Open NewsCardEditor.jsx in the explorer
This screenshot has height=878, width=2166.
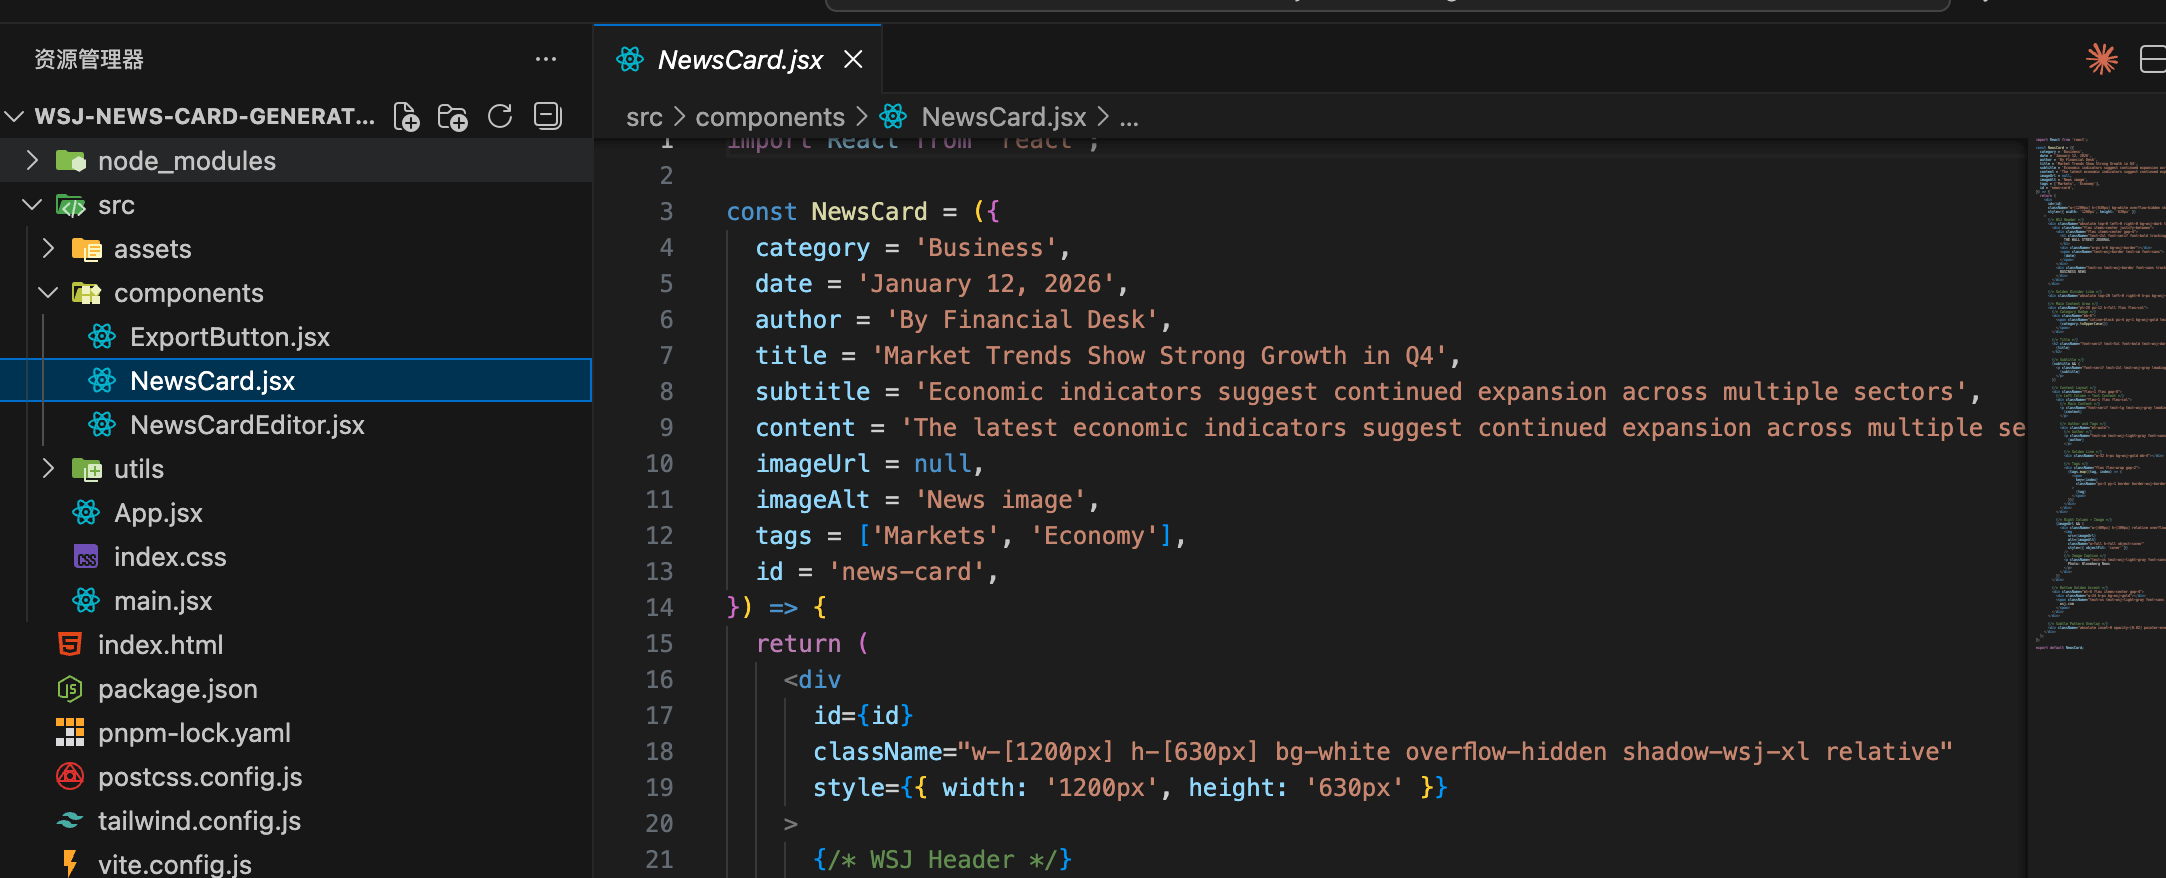coord(247,425)
